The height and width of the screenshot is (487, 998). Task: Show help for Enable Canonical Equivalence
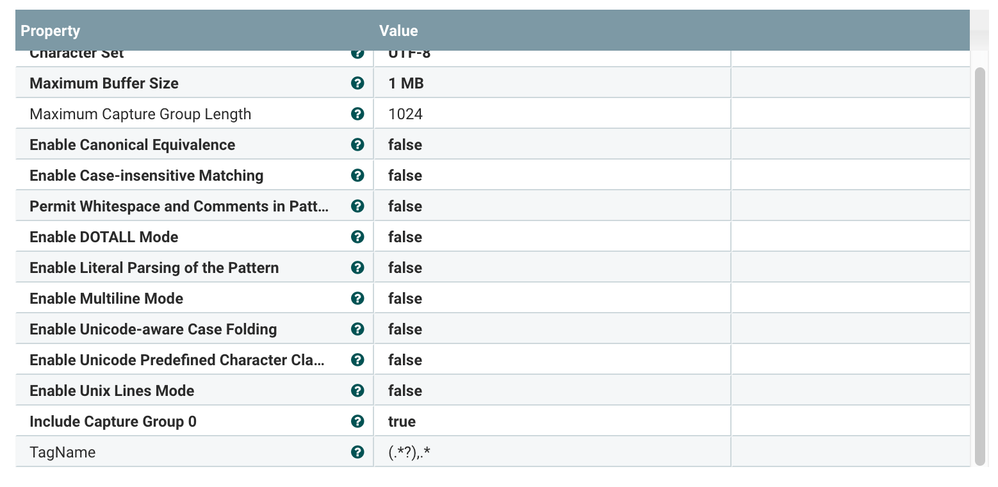357,145
